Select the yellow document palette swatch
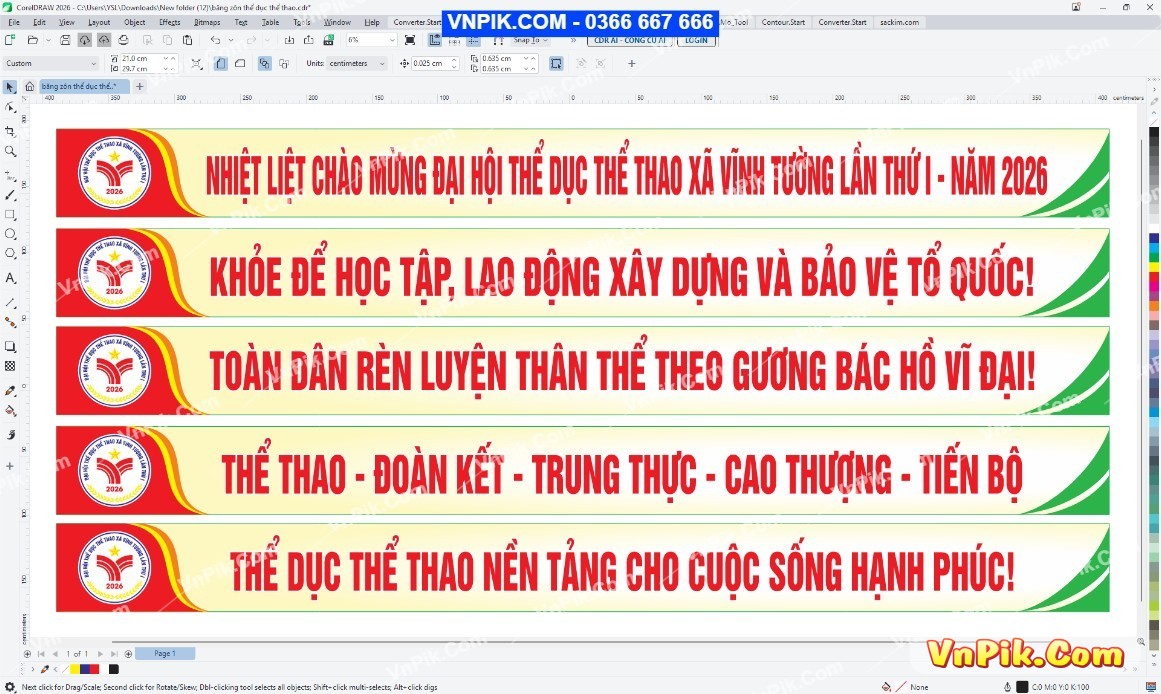 74,670
